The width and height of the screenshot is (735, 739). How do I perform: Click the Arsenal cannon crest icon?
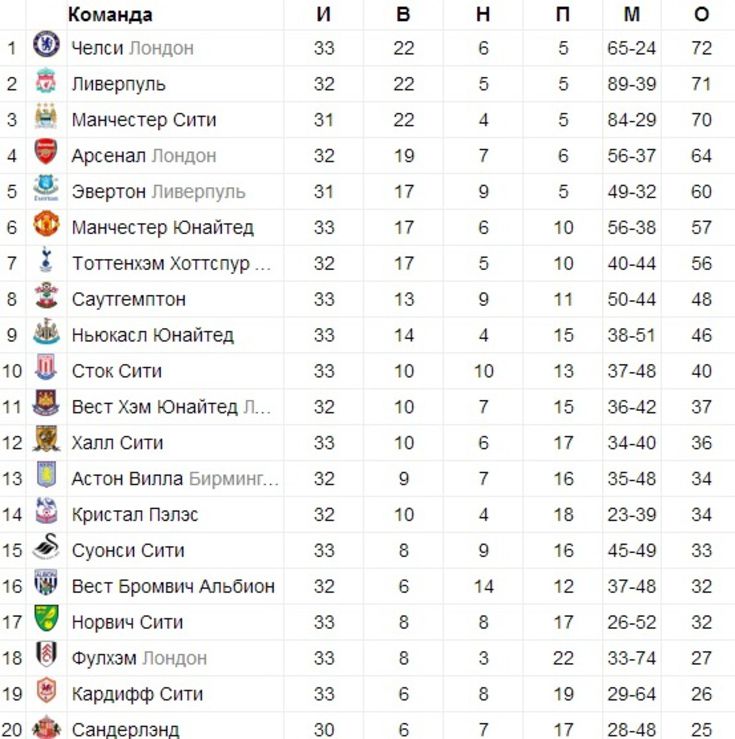click(46, 152)
